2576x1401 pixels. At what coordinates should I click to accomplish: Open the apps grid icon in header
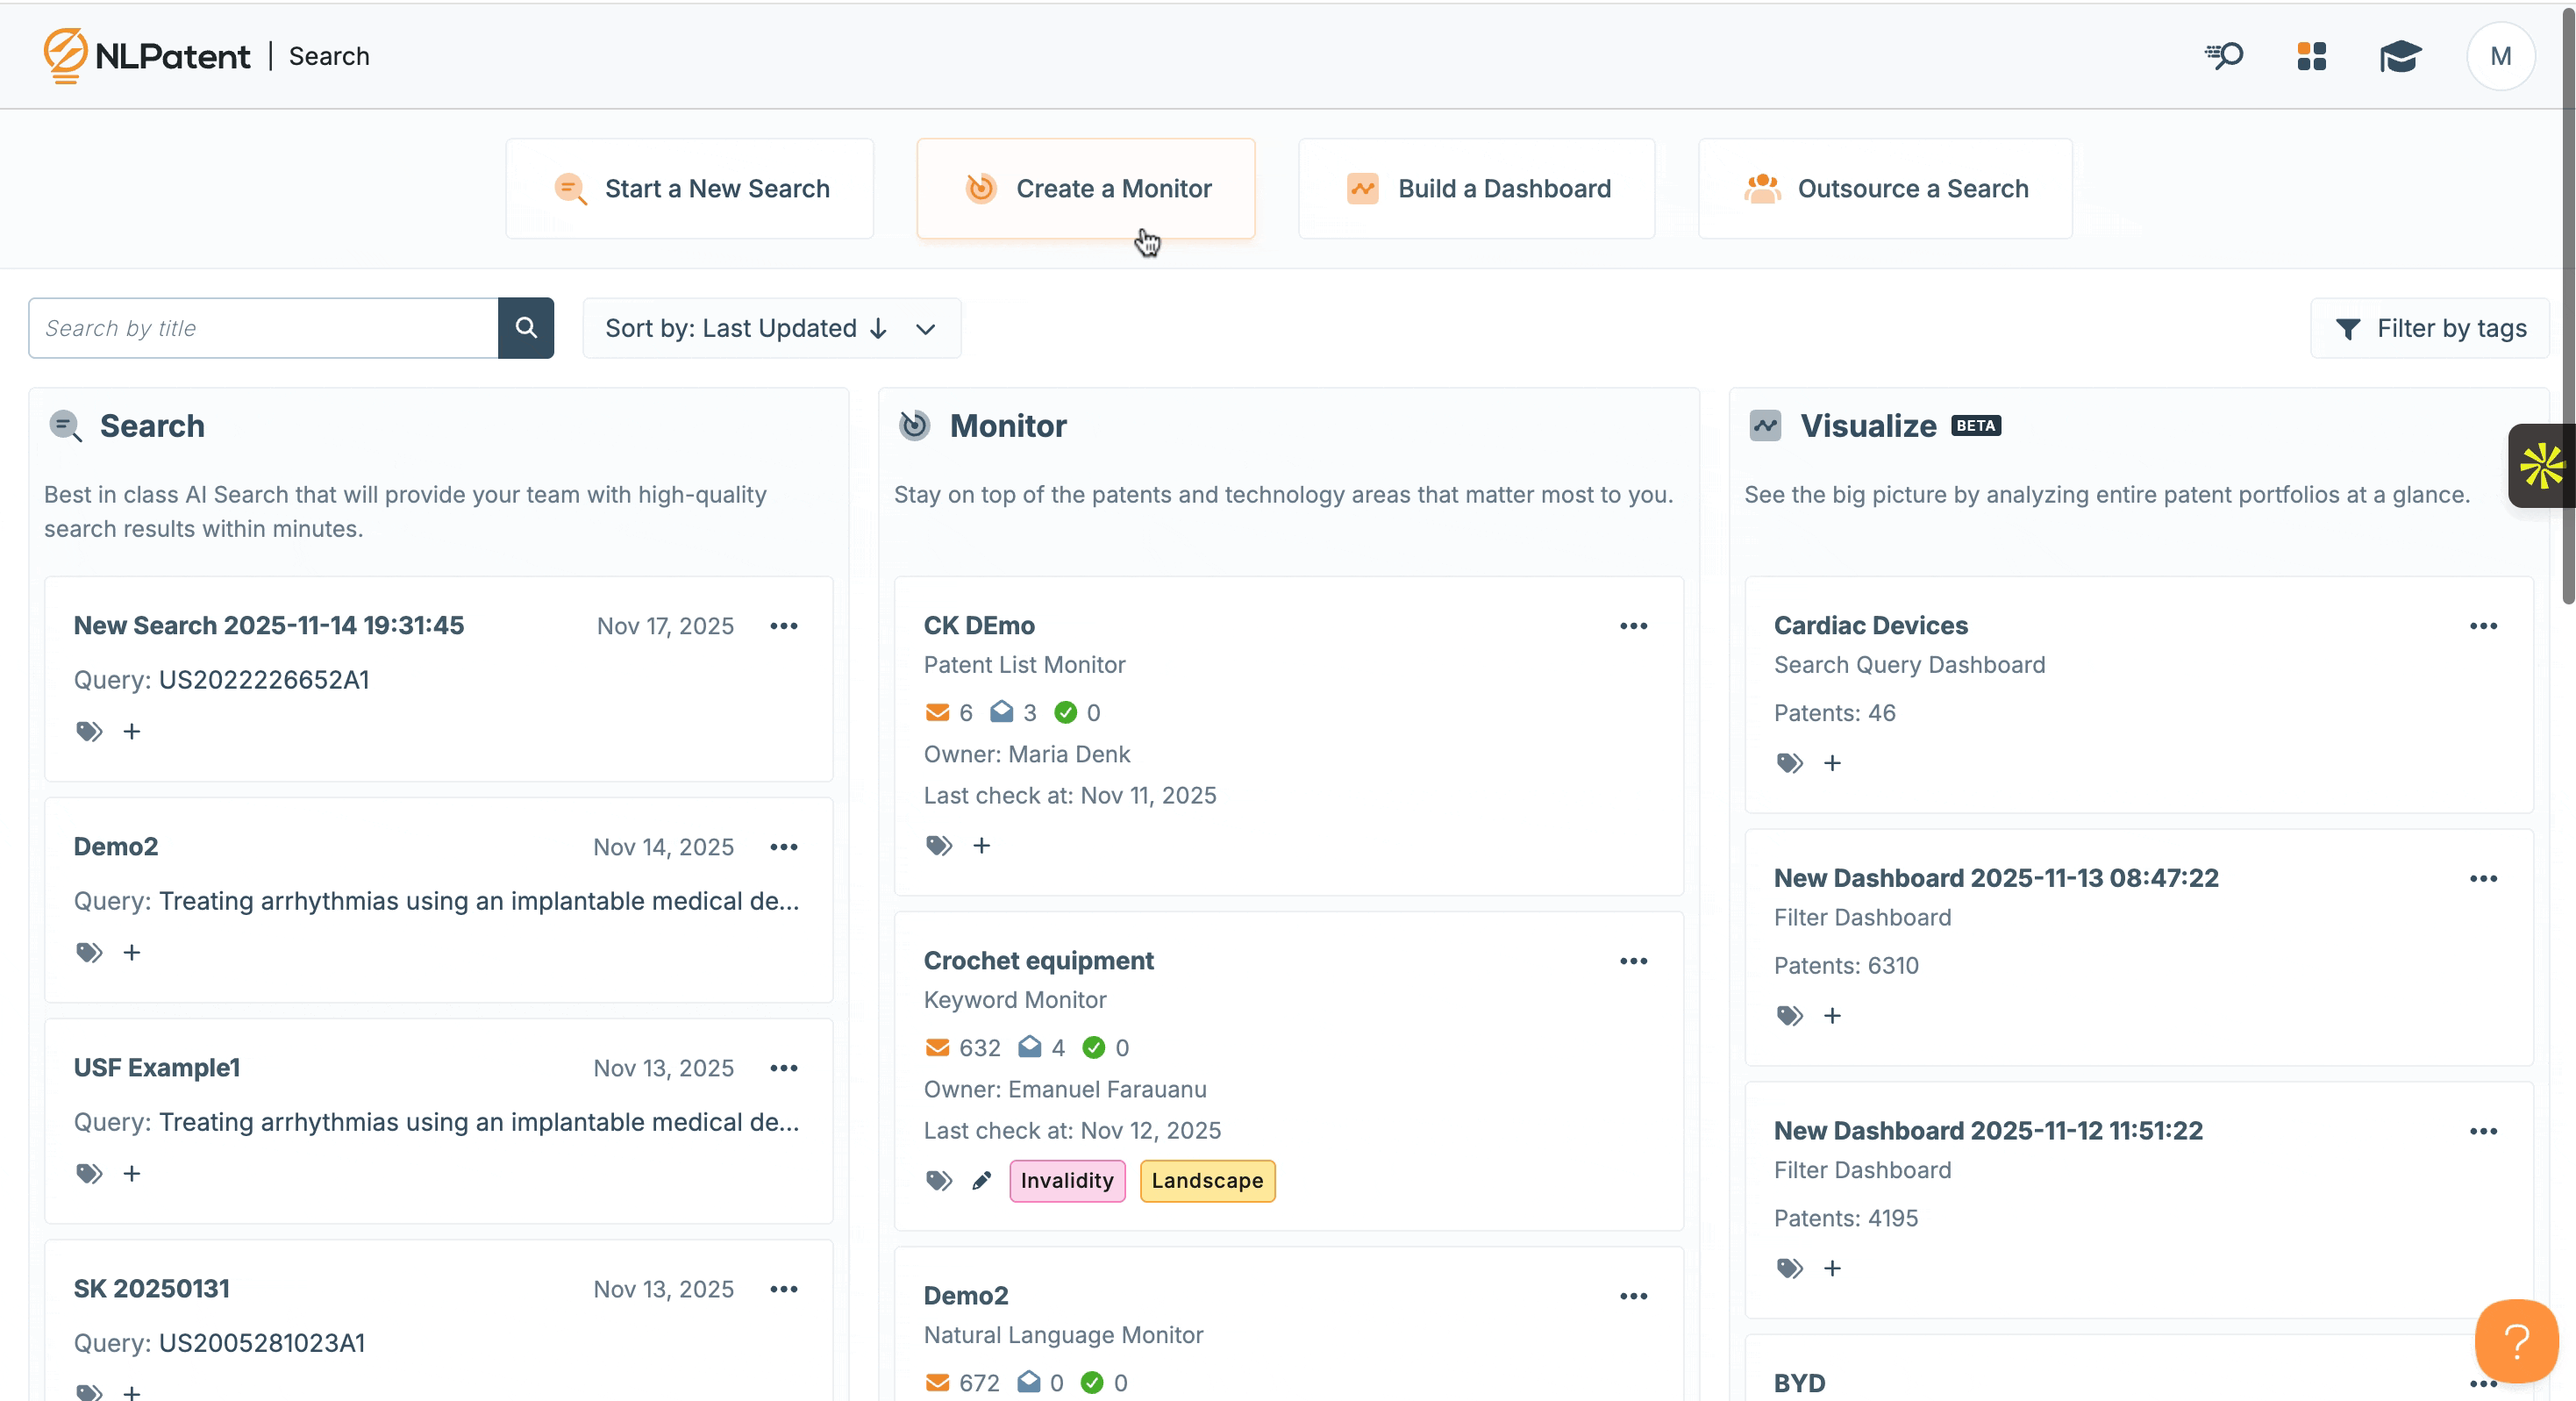point(2311,57)
